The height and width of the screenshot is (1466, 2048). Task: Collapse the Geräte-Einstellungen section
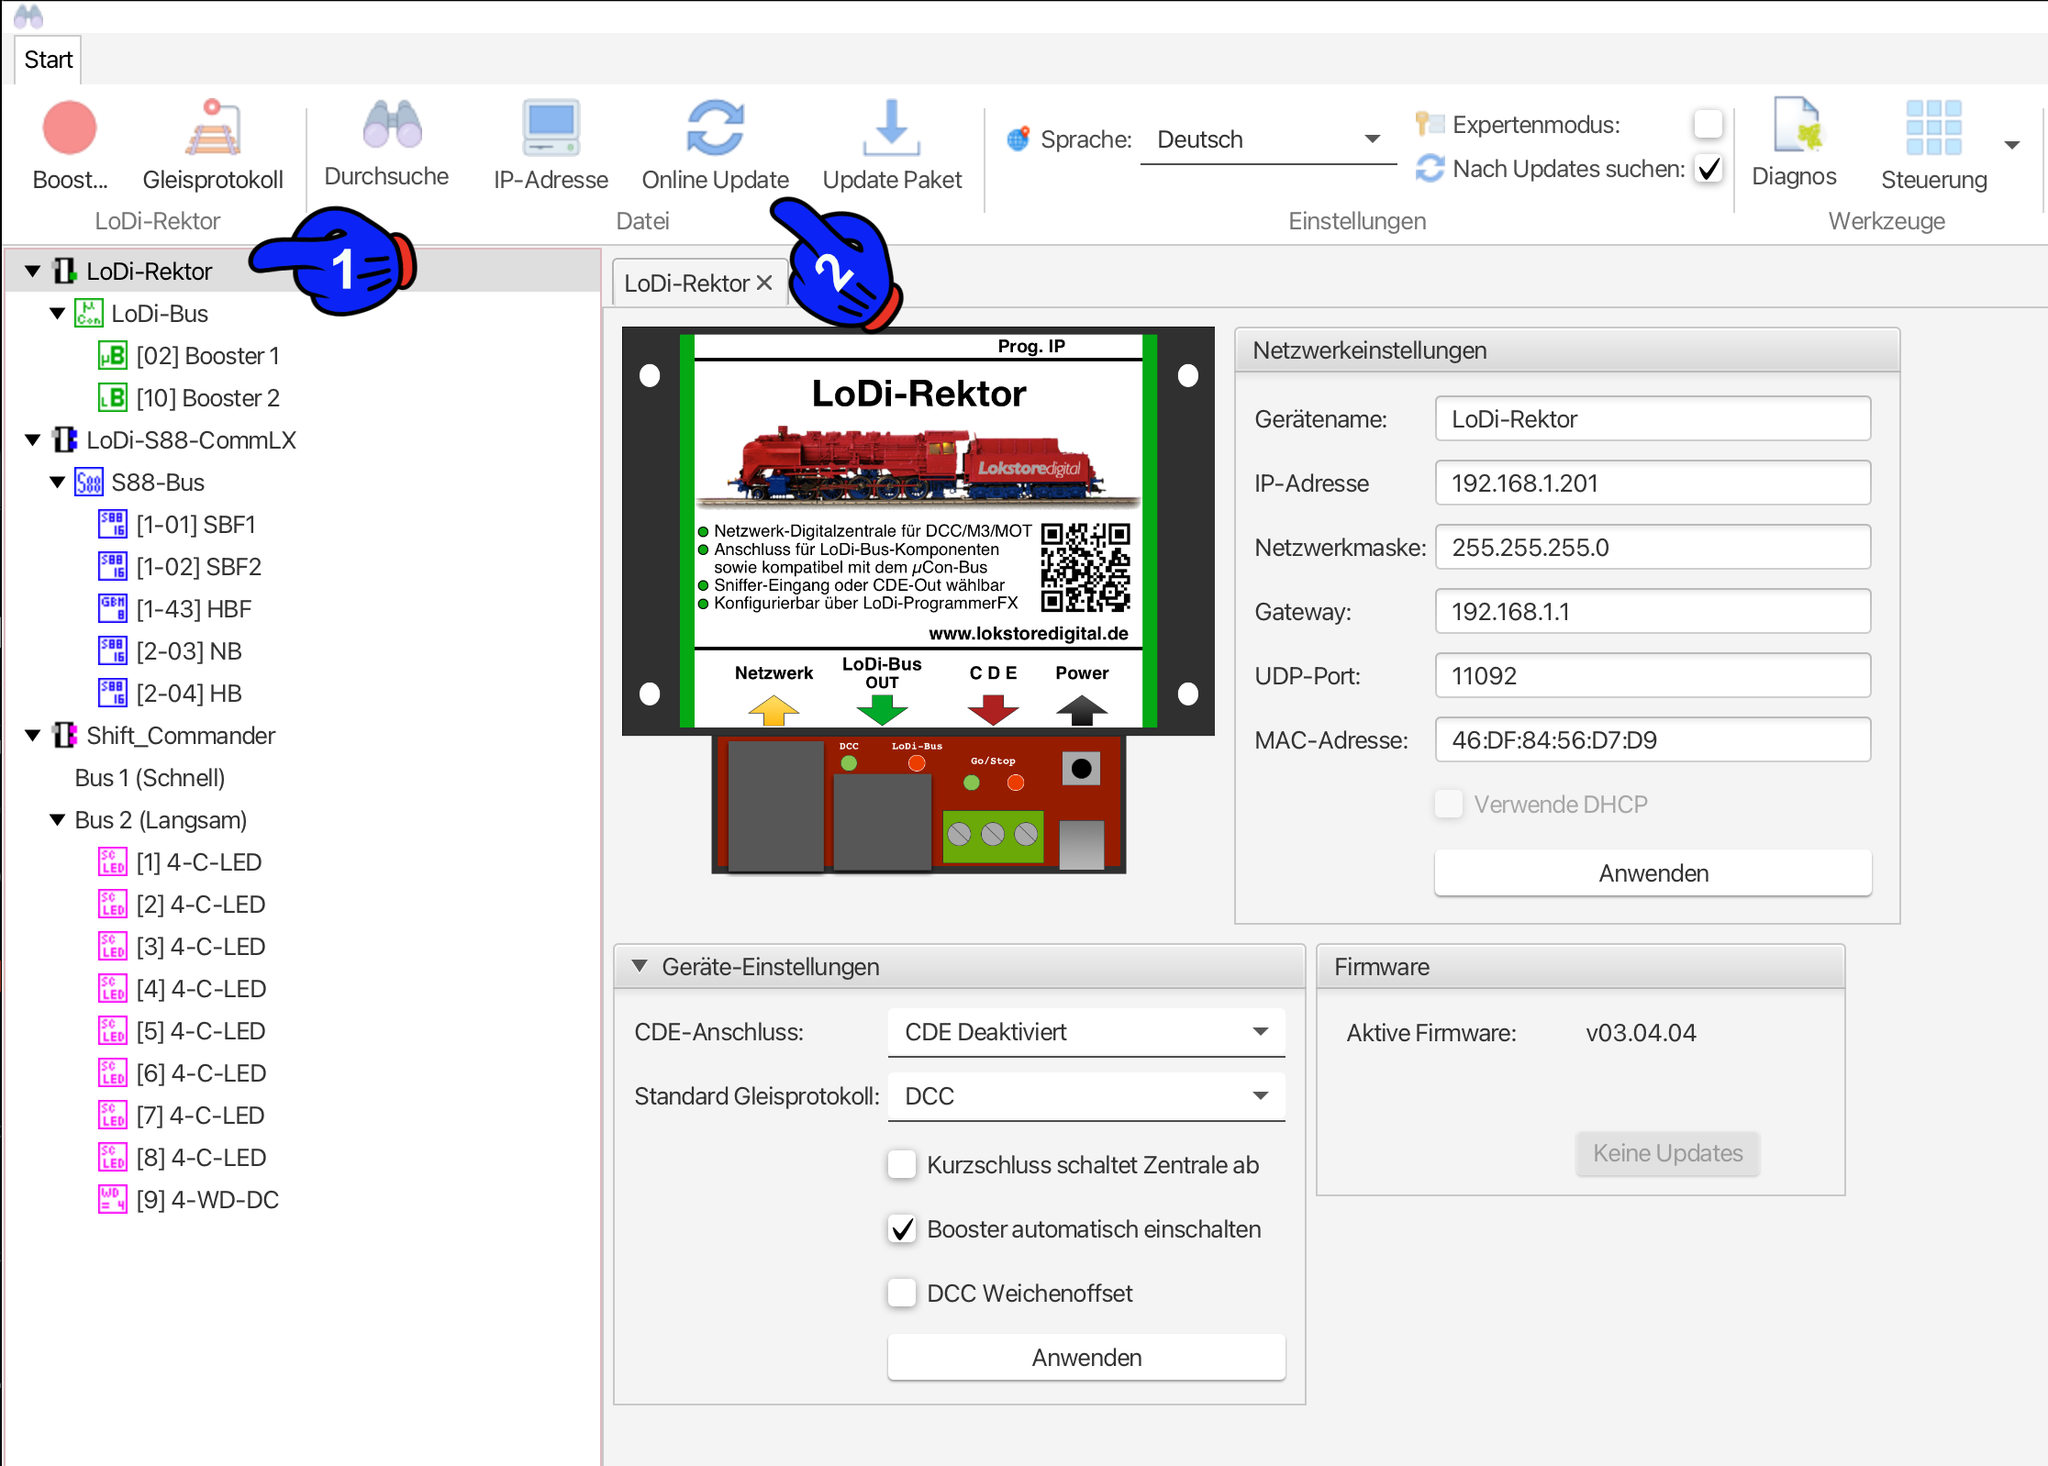coord(640,966)
